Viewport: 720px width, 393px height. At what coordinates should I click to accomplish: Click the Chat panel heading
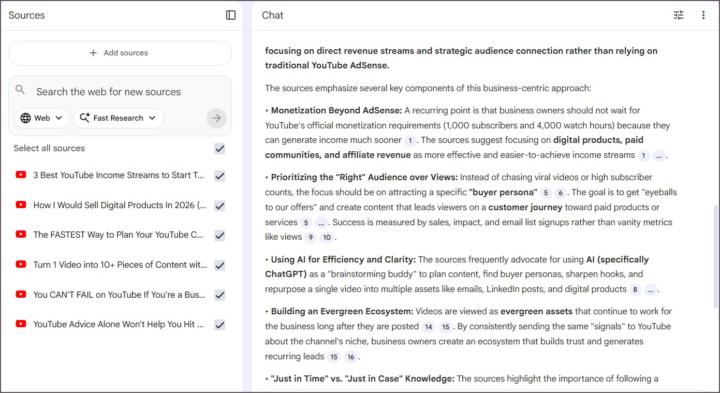pyautogui.click(x=272, y=15)
